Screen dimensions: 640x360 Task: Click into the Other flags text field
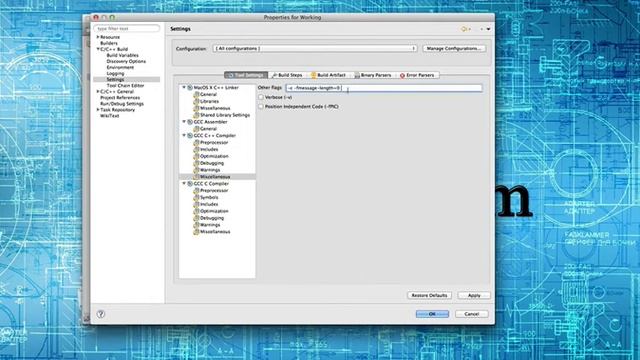(x=384, y=88)
